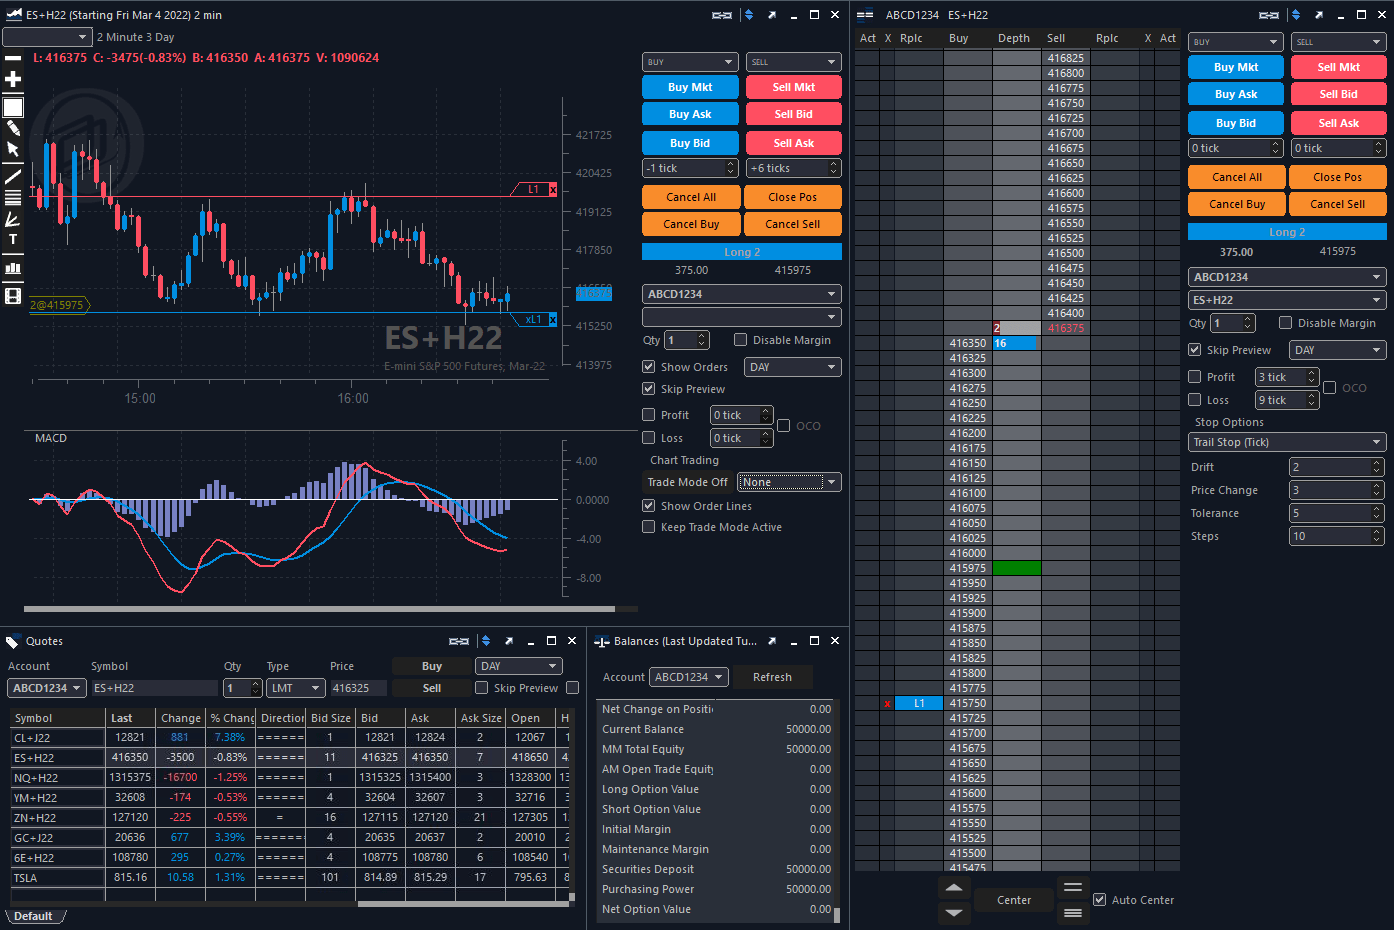
Task: Select the horizontal lines tool in chart
Action: [13, 197]
